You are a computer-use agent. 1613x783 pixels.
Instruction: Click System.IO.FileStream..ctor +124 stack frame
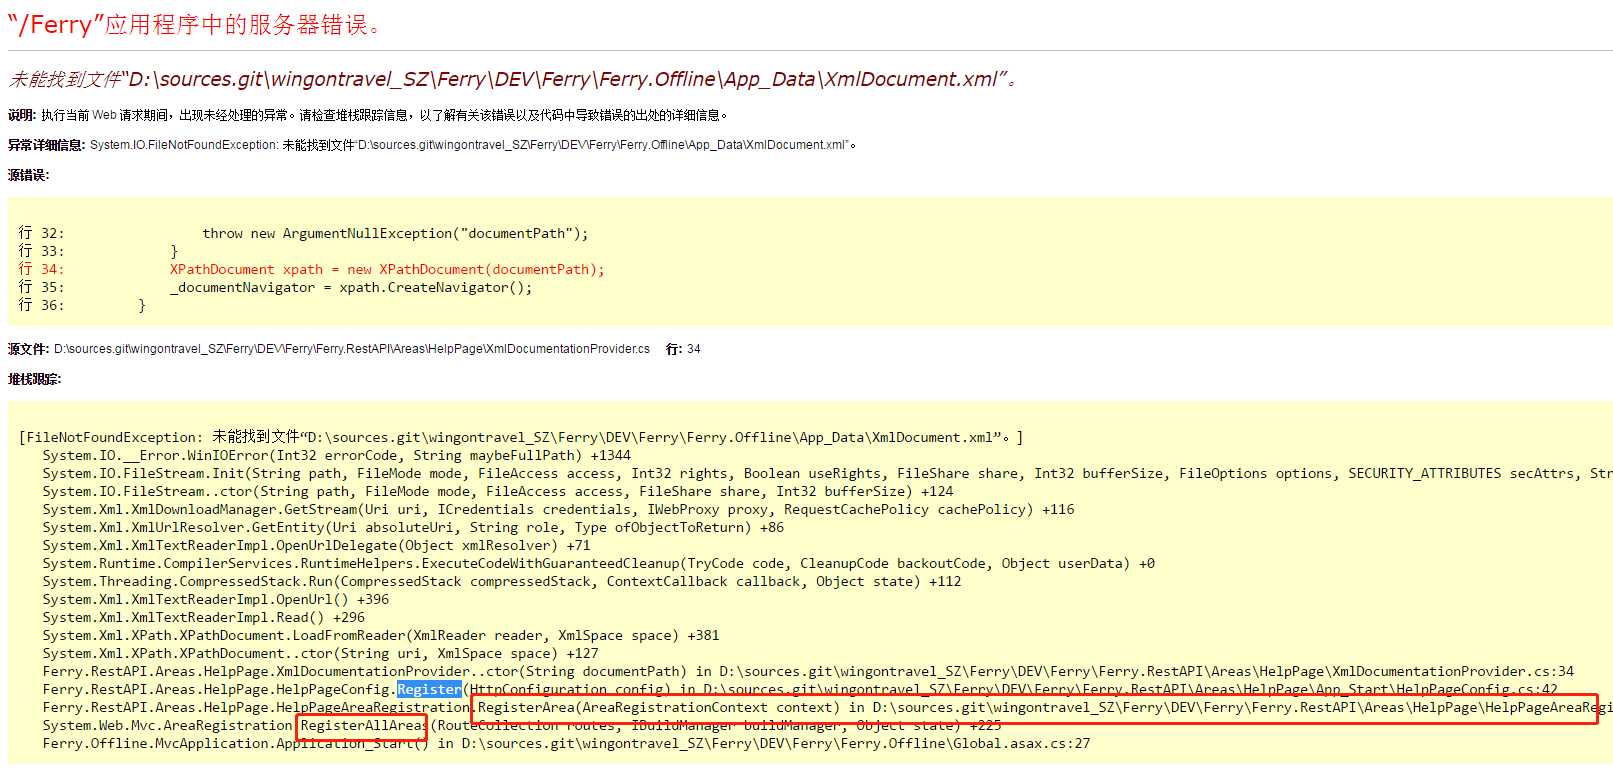coord(498,491)
